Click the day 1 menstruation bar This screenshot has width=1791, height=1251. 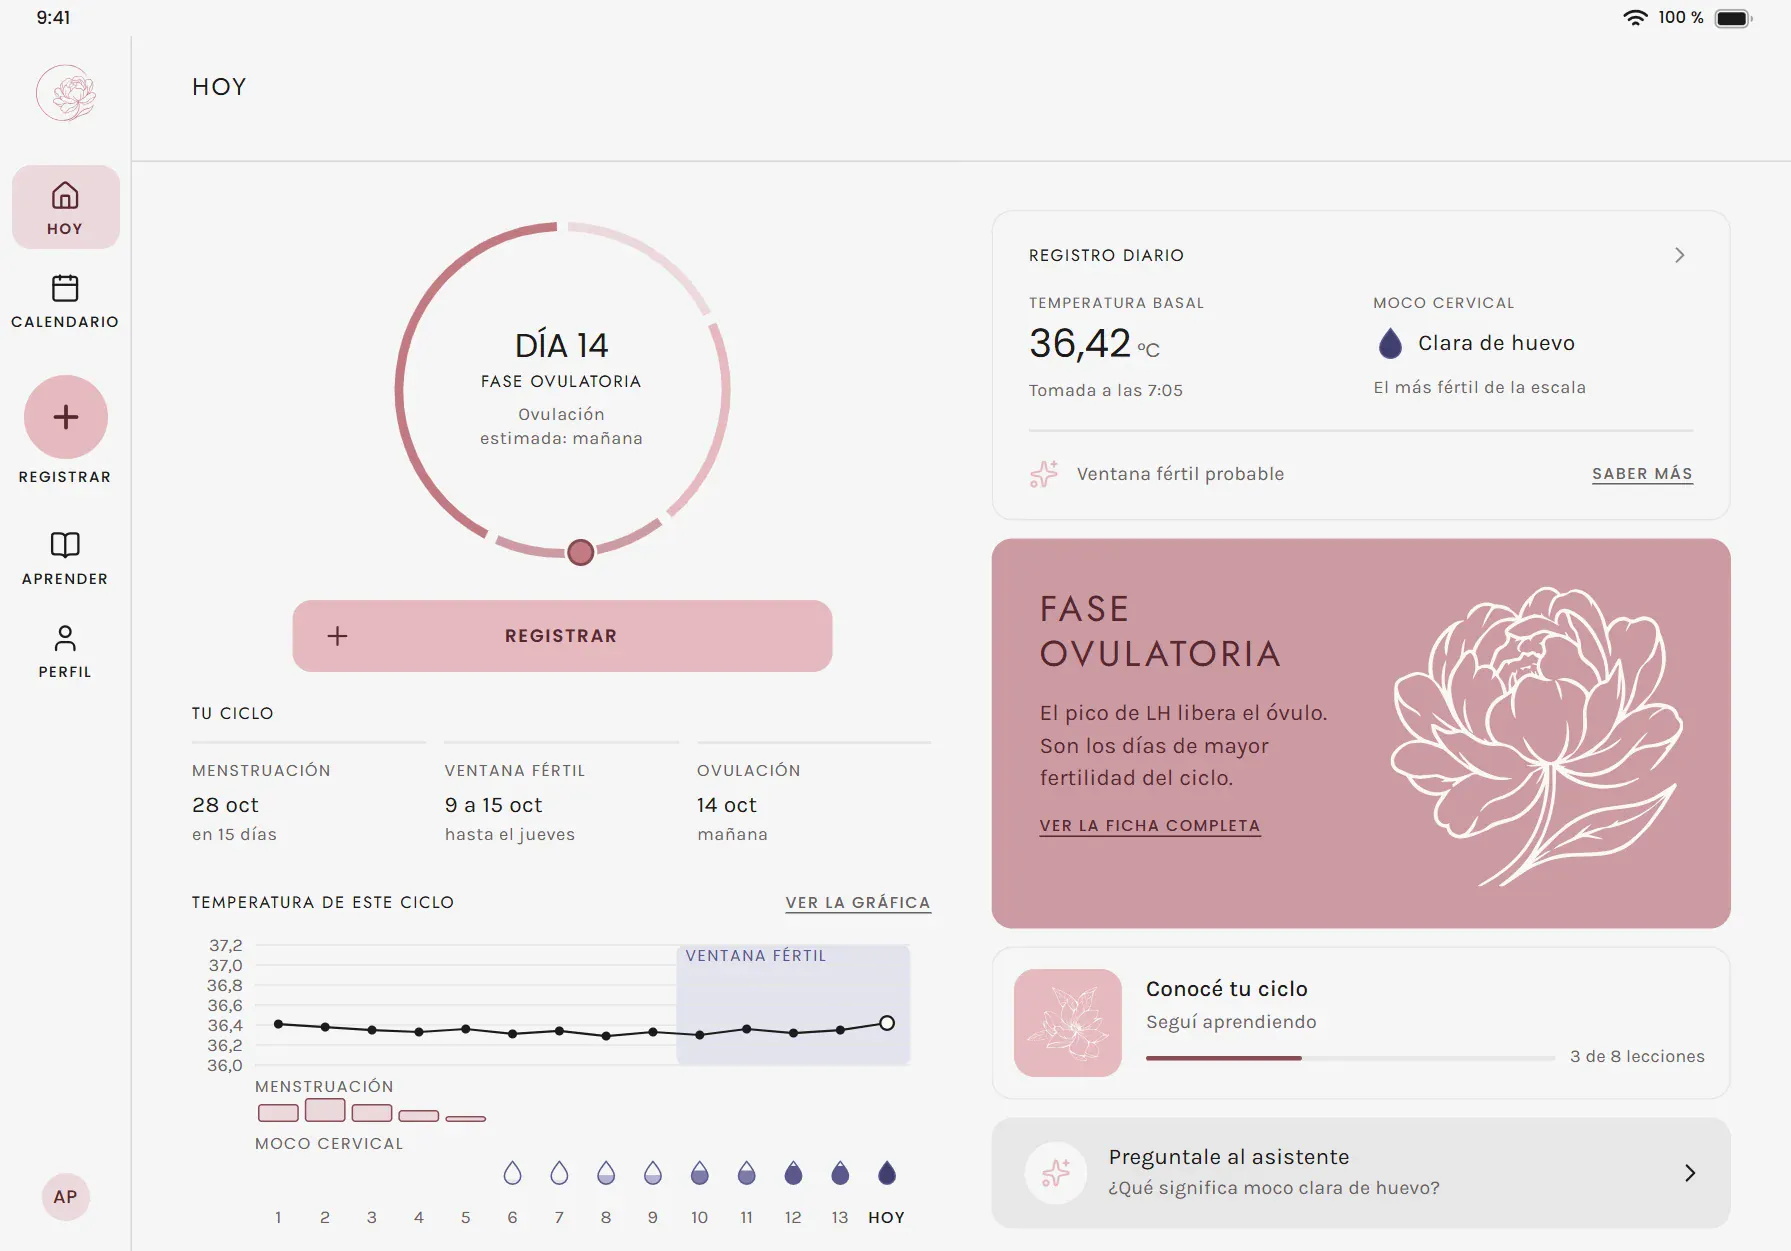point(278,1113)
